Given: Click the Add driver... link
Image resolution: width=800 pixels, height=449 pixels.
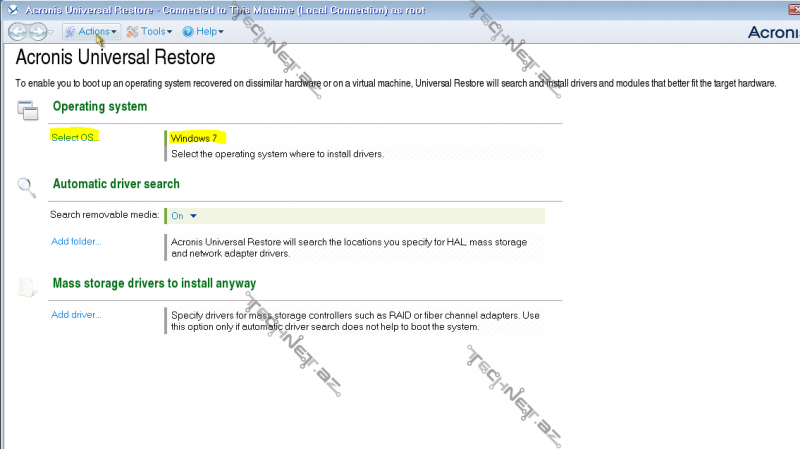Looking at the screenshot, I should coord(76,315).
